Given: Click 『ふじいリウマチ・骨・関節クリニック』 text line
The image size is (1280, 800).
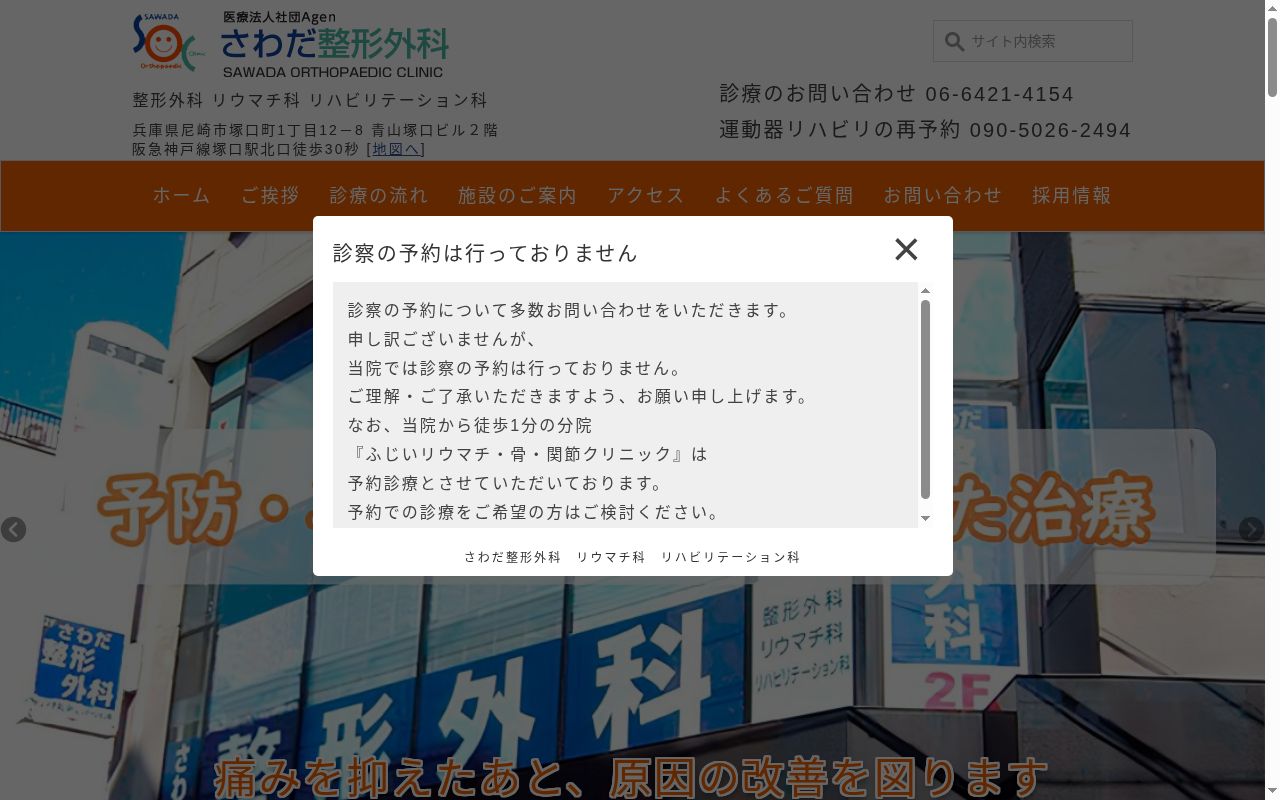Looking at the screenshot, I should pyautogui.click(x=528, y=454).
